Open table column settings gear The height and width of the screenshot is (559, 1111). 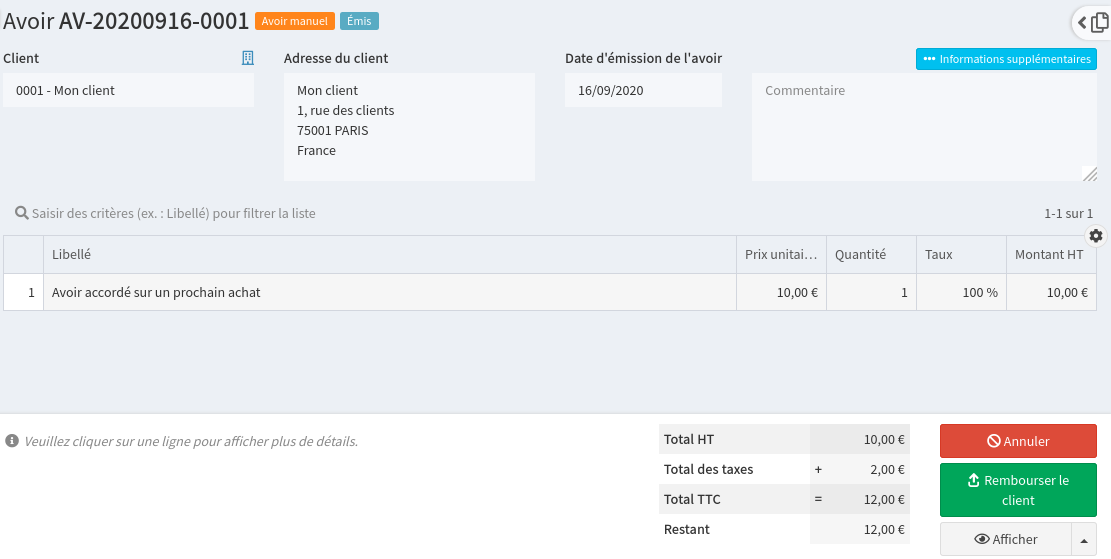tap(1096, 236)
